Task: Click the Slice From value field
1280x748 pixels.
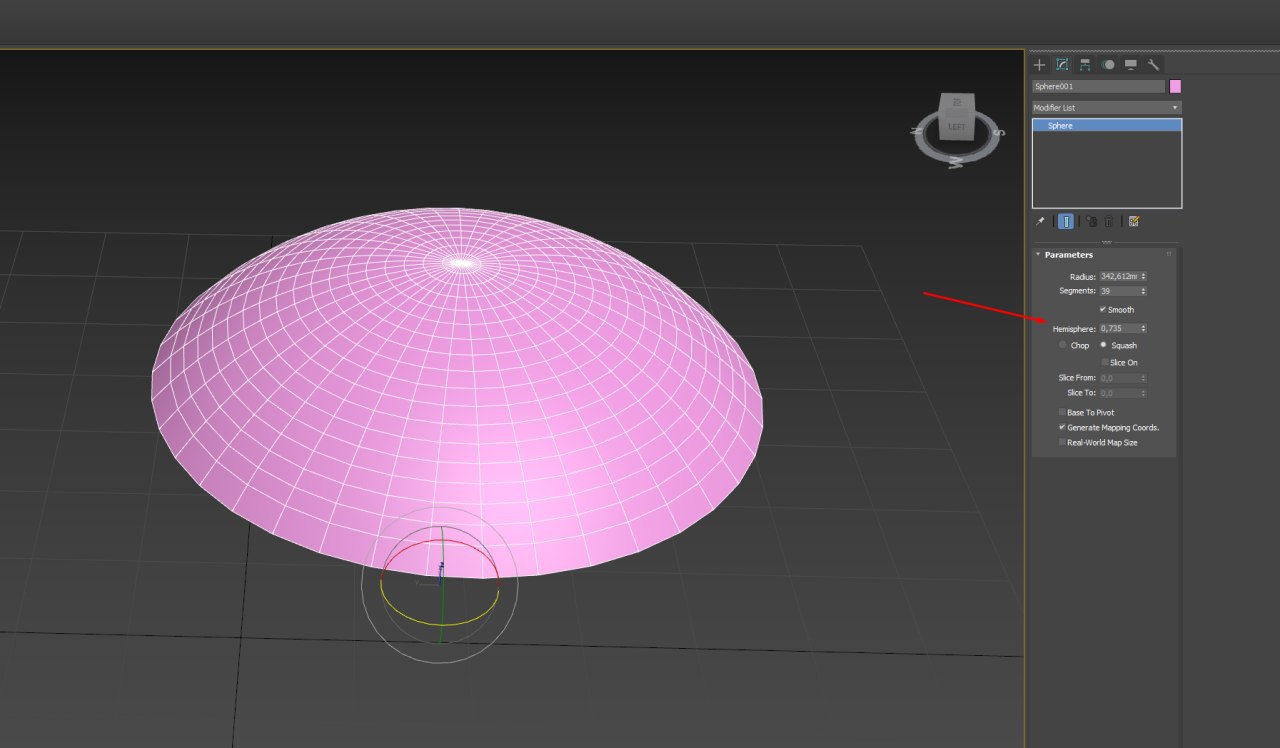Action: 1118,378
